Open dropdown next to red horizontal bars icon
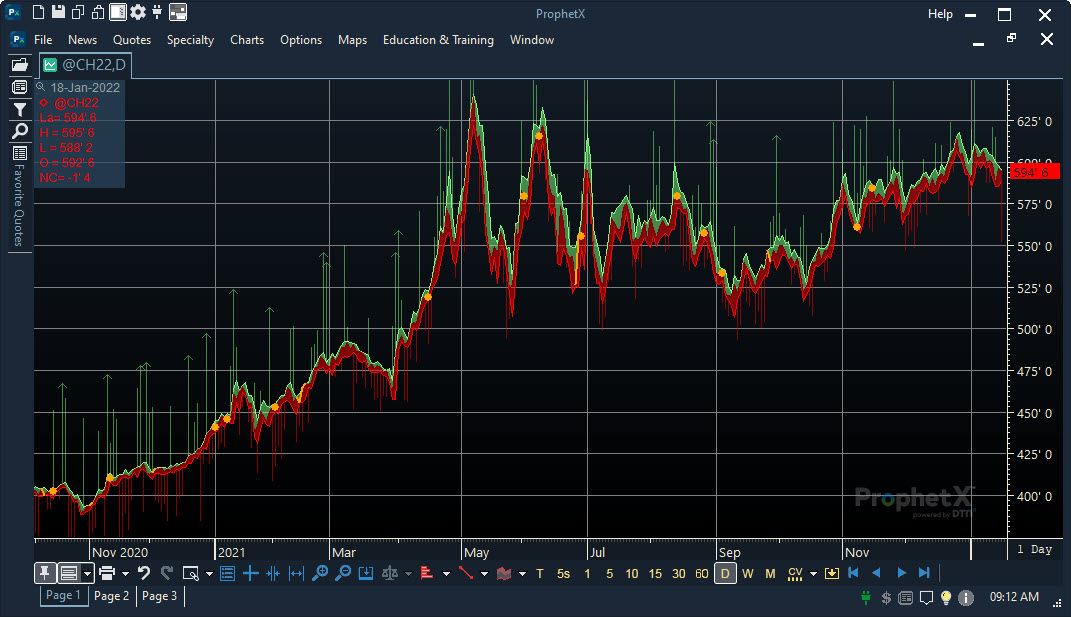This screenshot has height=617, width=1071. coord(446,574)
